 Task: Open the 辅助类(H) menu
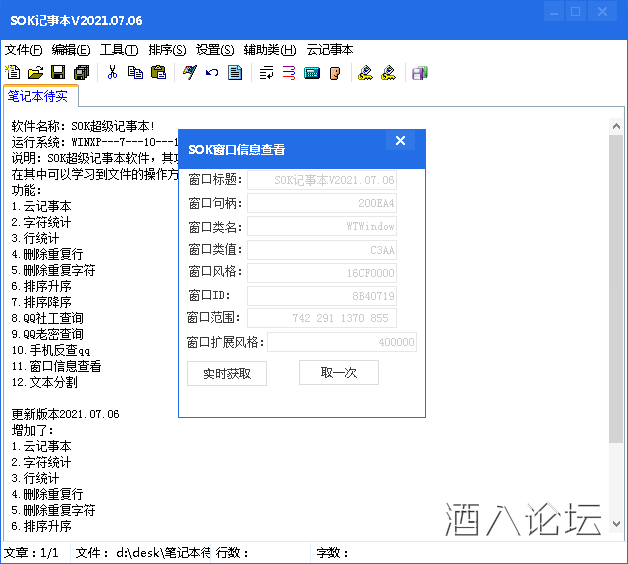[270, 50]
